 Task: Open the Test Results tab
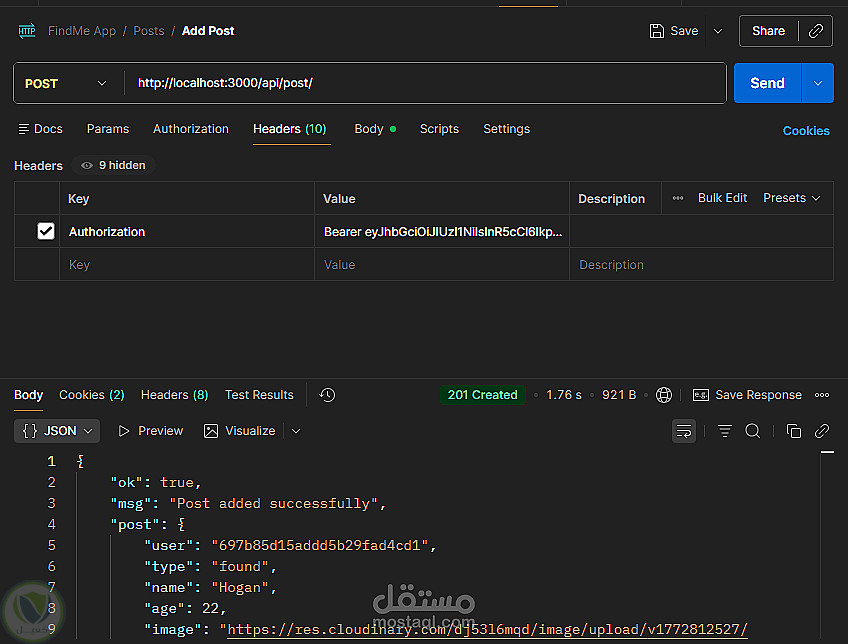(x=259, y=395)
